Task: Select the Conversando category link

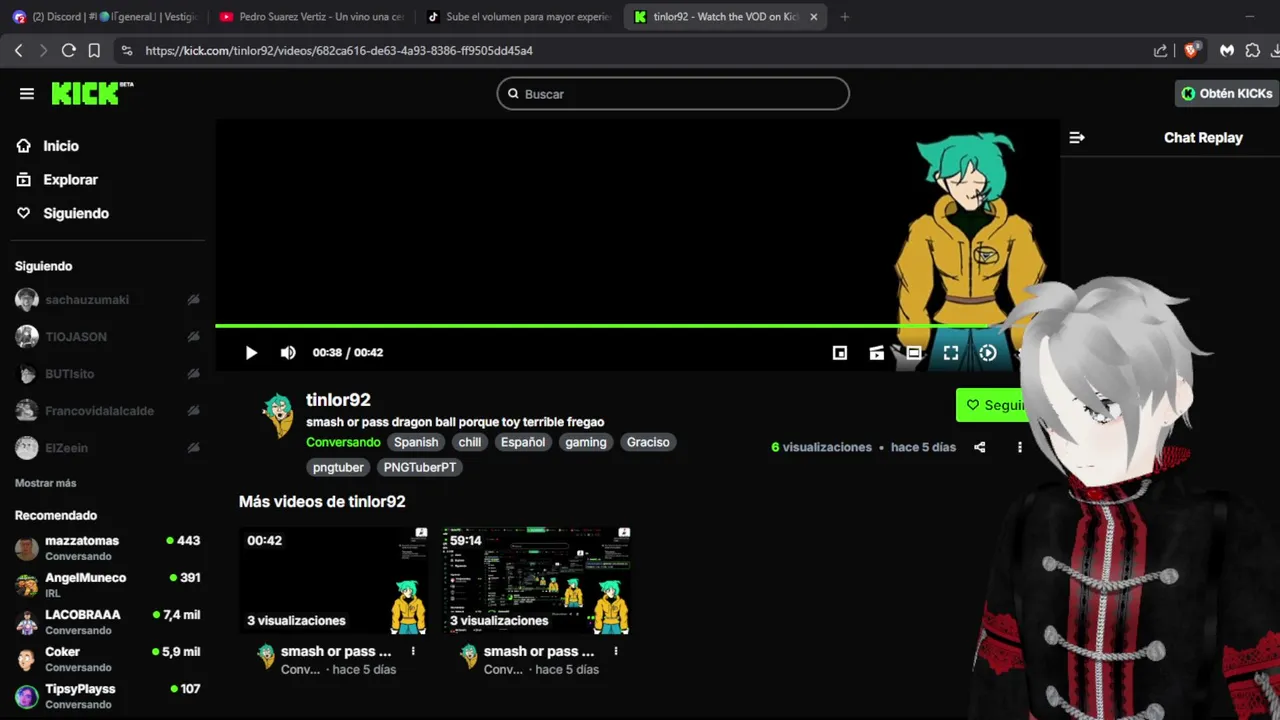Action: click(343, 442)
